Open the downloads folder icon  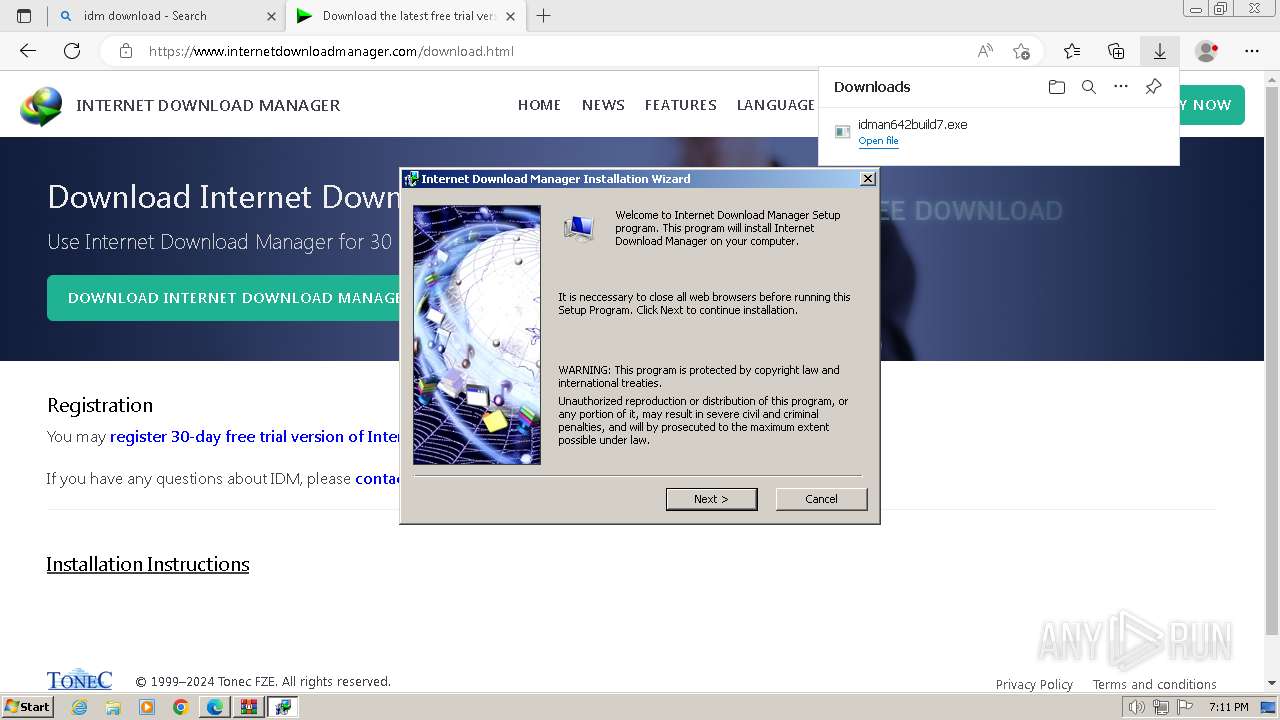(x=1057, y=87)
